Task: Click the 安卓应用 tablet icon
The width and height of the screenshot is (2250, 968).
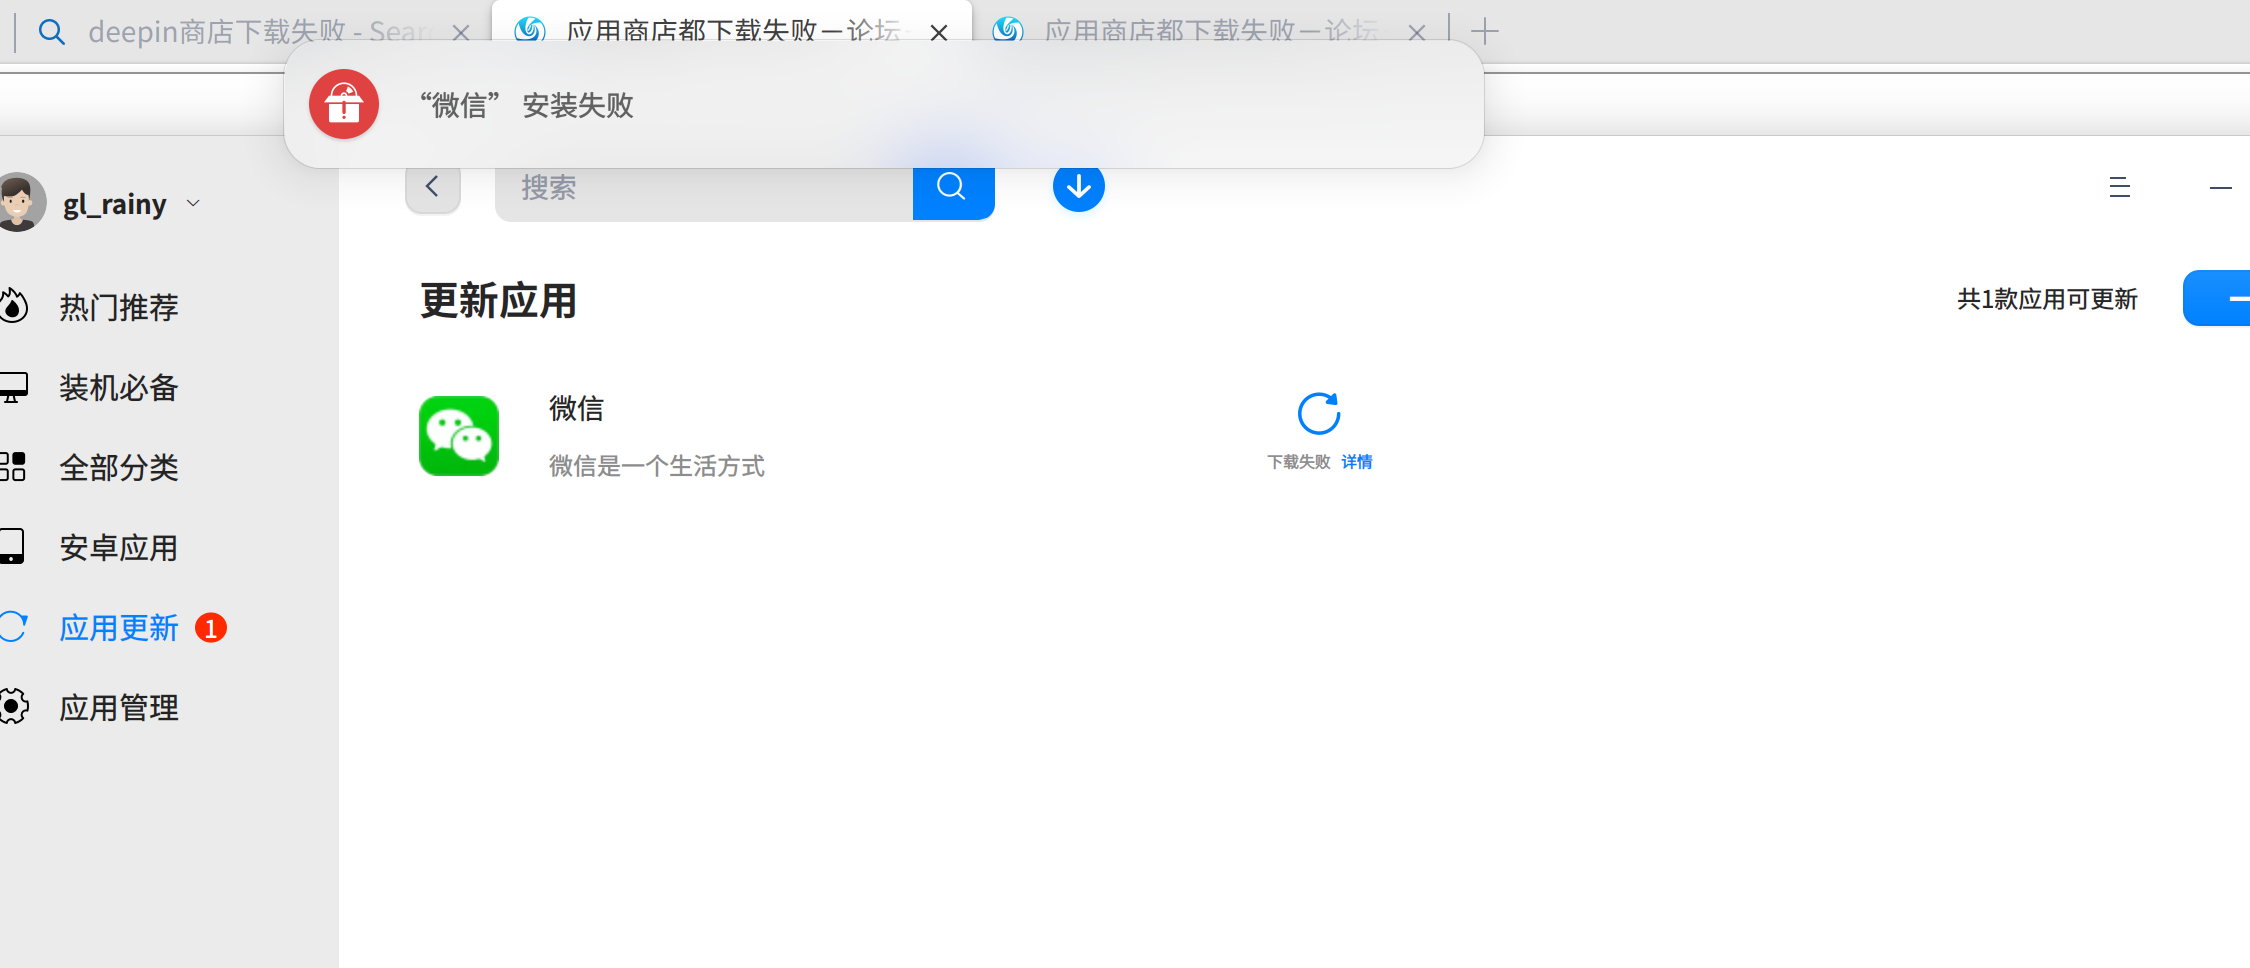Action: point(12,547)
